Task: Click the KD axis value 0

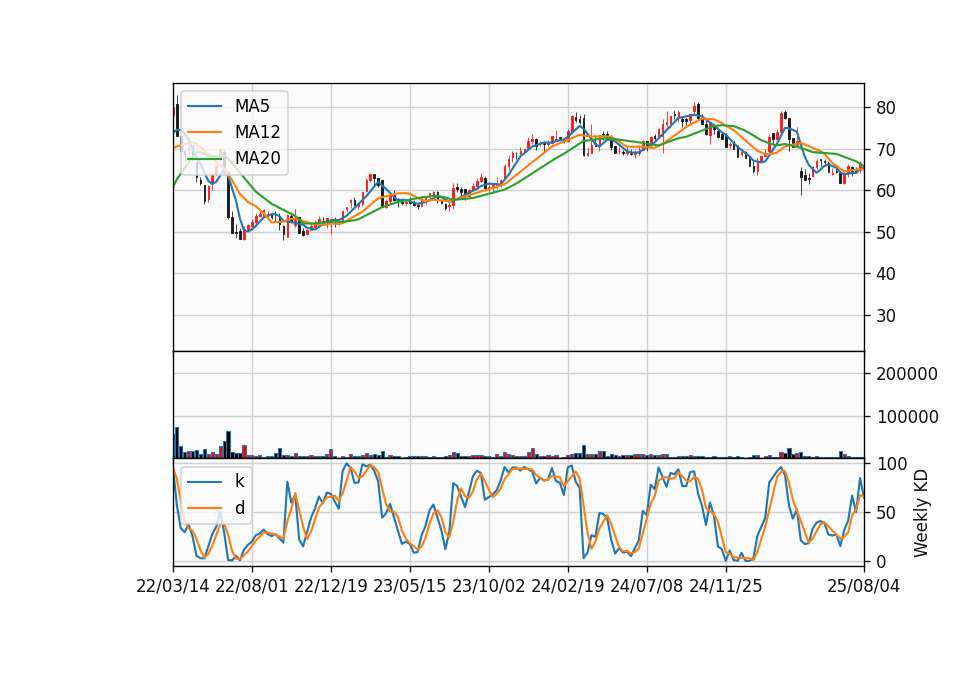Action: (881, 561)
